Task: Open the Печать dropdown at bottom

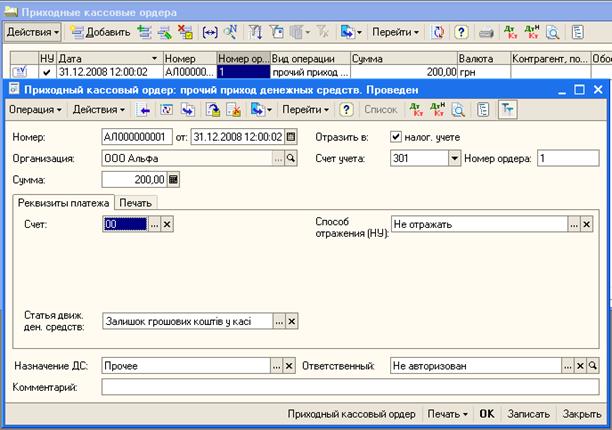Action: click(446, 414)
